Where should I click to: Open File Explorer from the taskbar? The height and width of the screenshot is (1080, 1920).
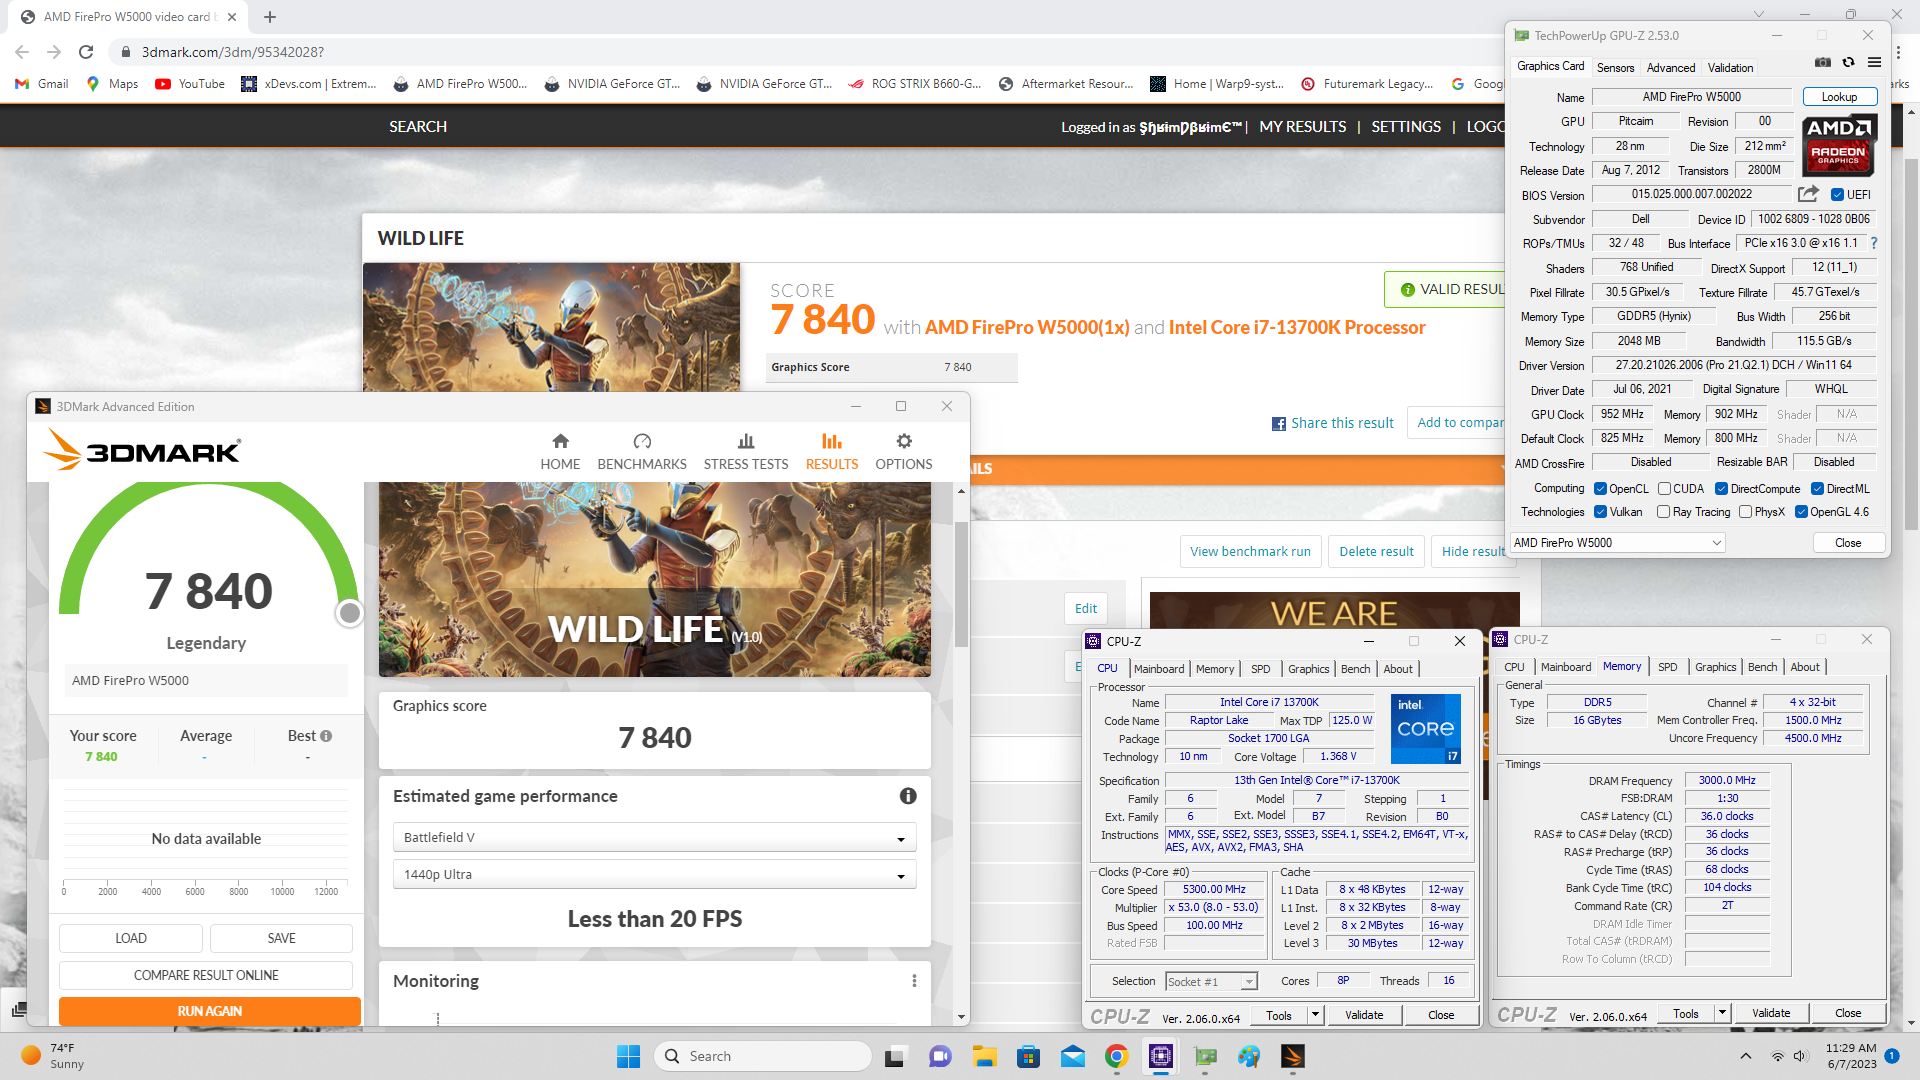985,1056
